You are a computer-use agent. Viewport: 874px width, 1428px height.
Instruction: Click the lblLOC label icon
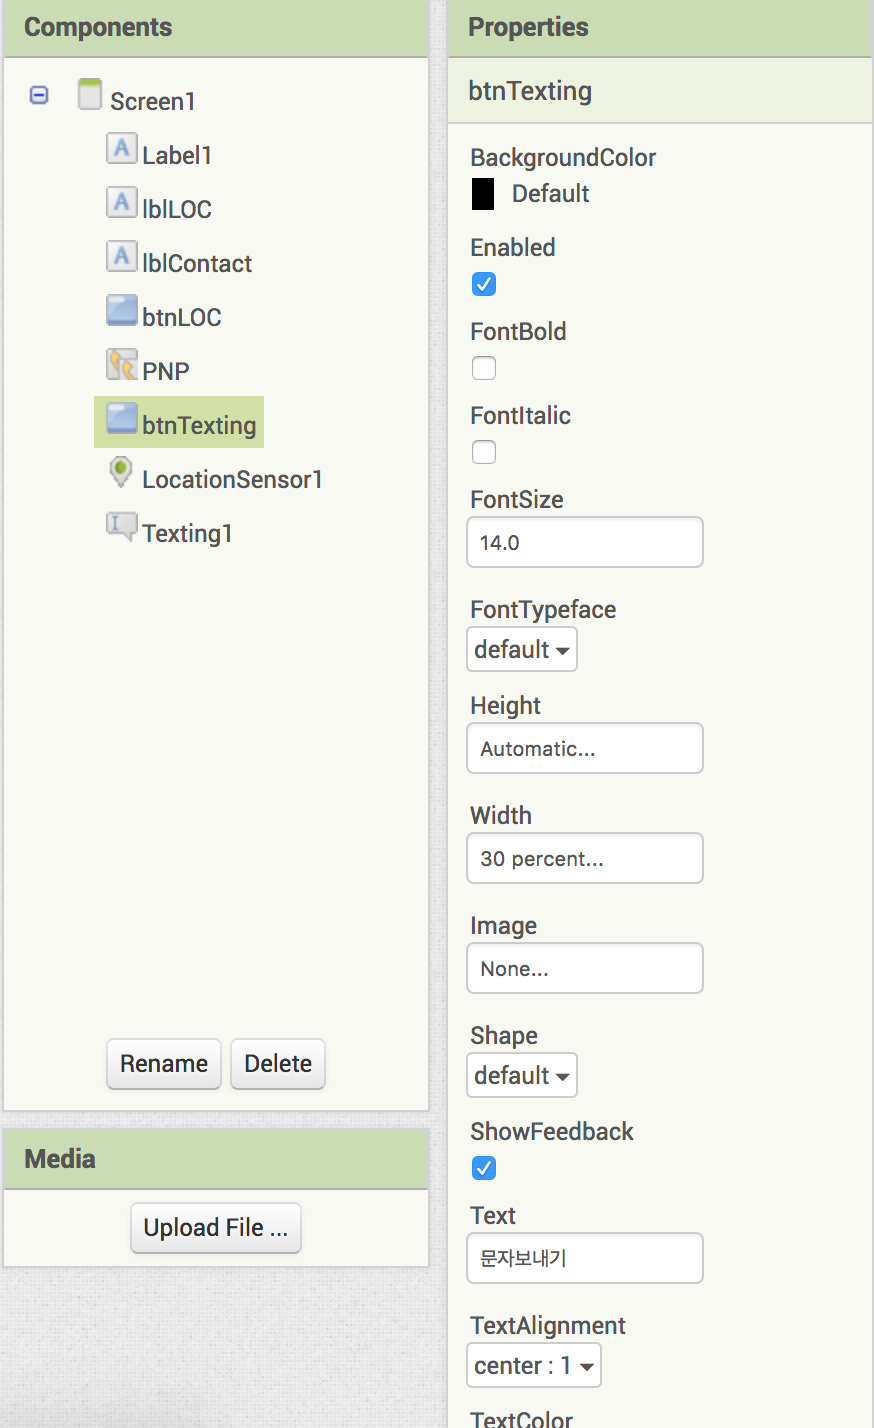pyautogui.click(x=121, y=203)
